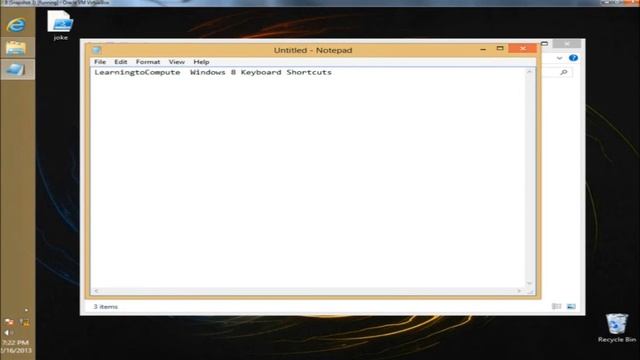The image size is (640, 360).
Task: Click the network tray icon
Action: tap(24, 322)
